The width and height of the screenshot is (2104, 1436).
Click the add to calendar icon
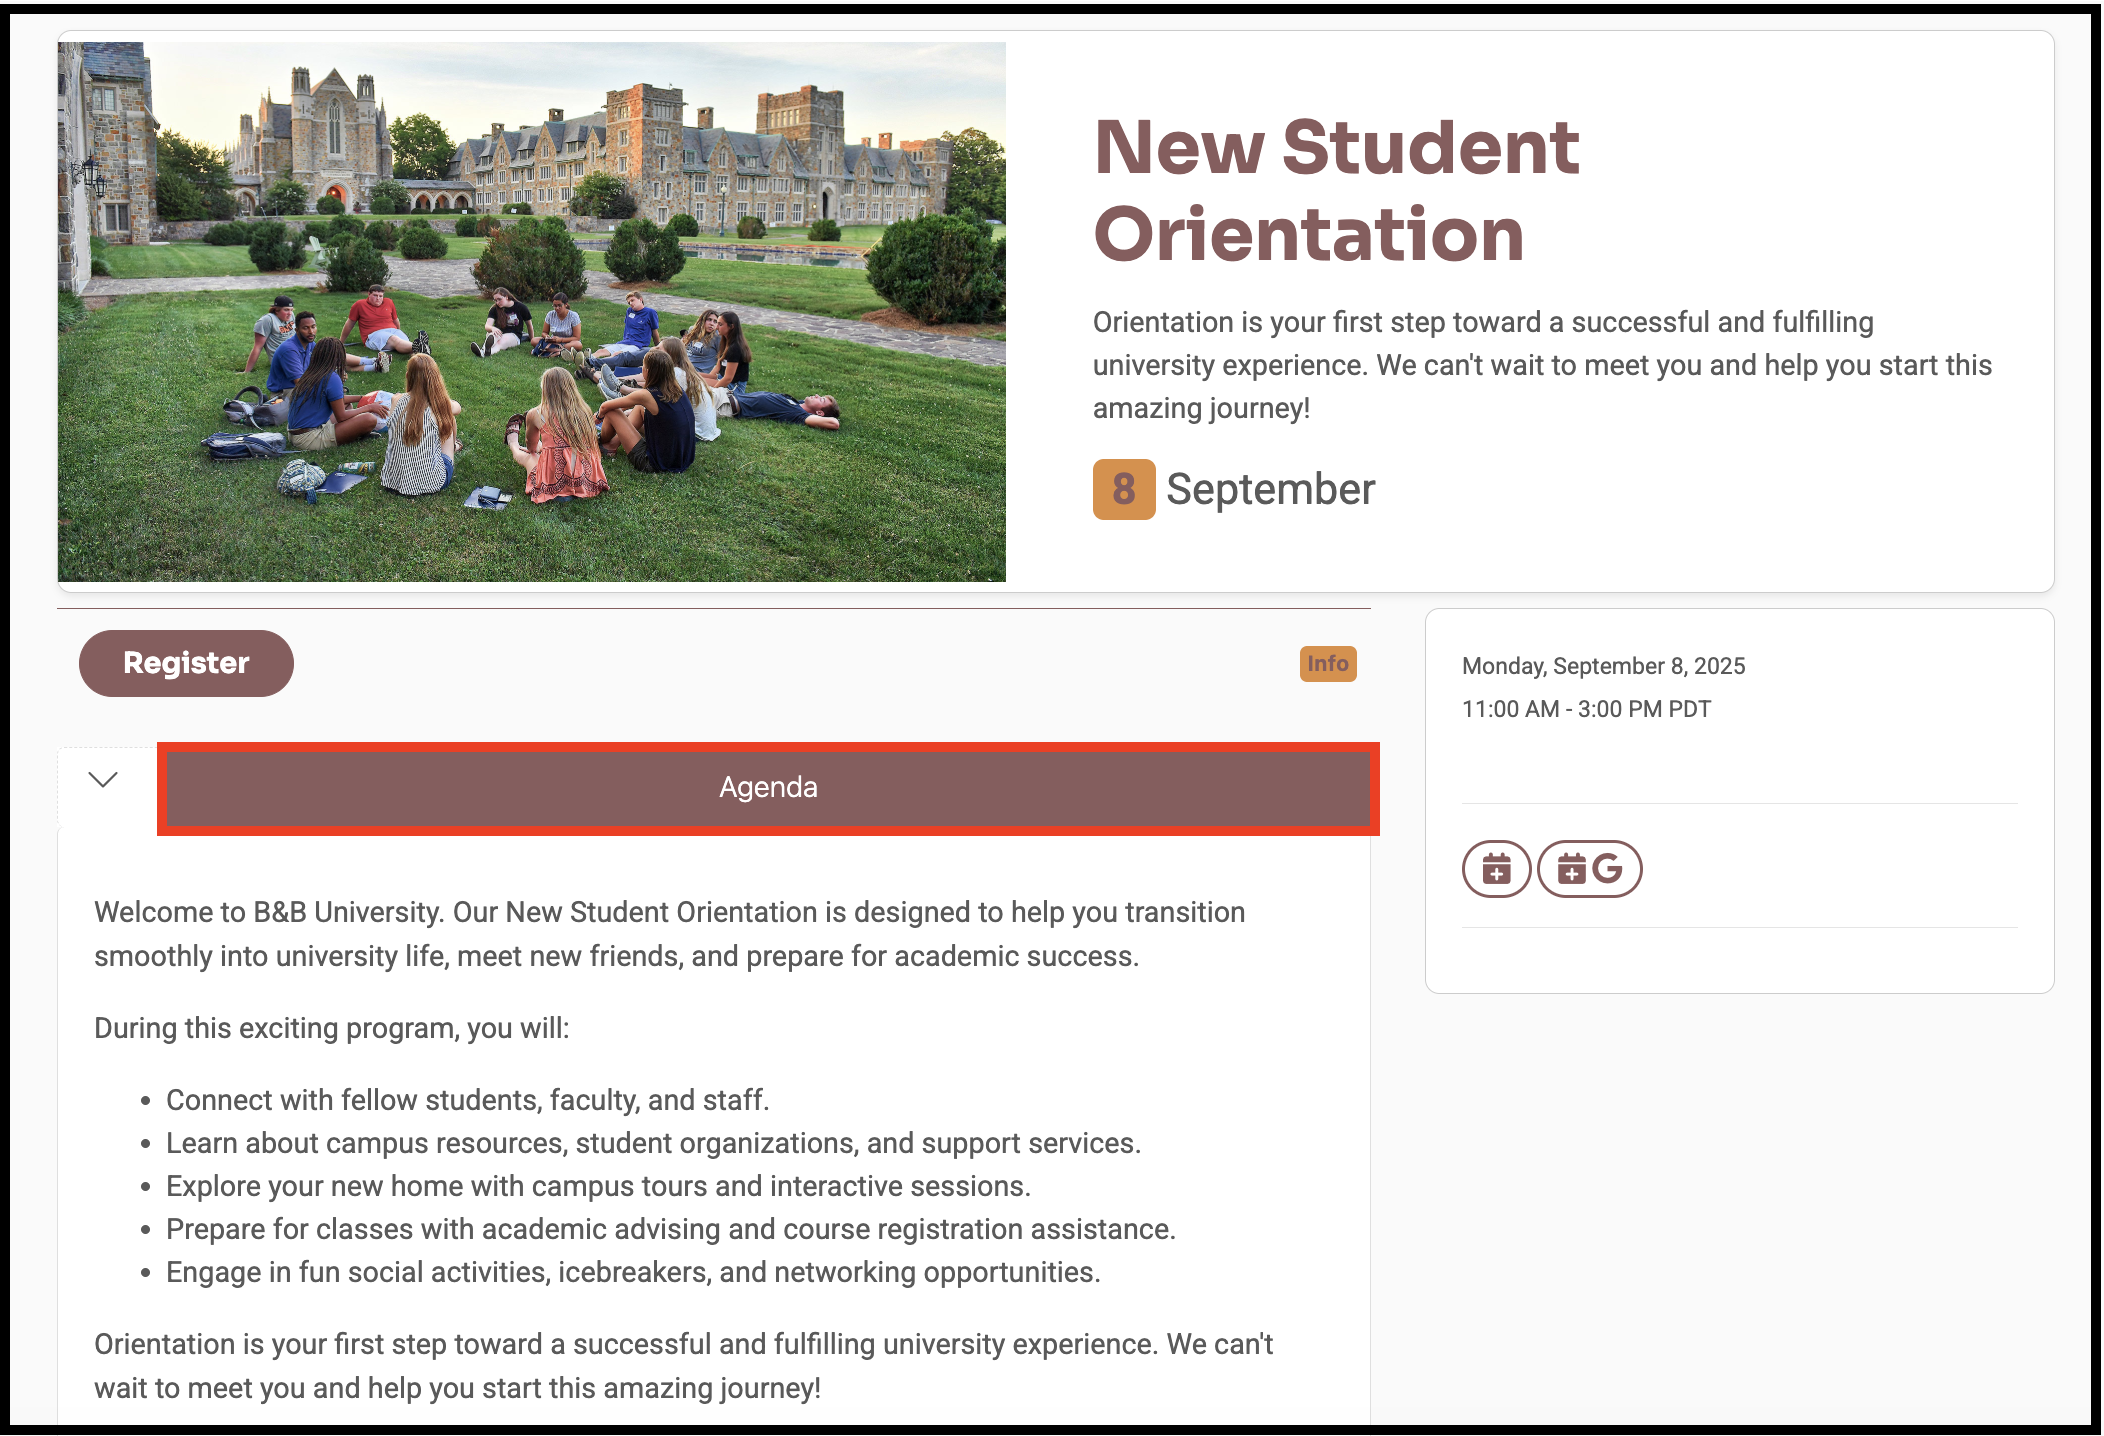pos(1496,869)
